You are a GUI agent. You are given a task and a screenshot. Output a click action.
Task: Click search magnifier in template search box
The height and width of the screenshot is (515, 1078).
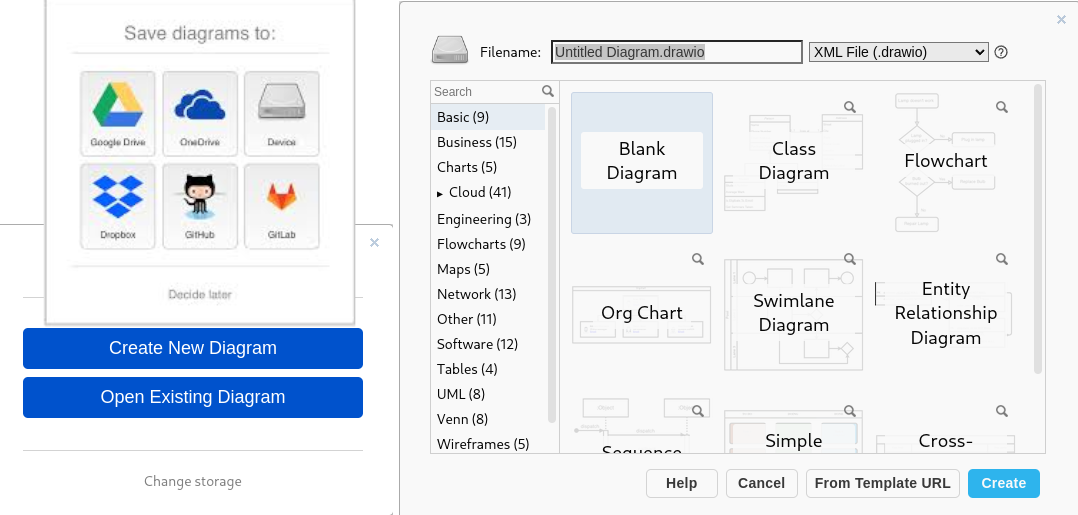[548, 91]
